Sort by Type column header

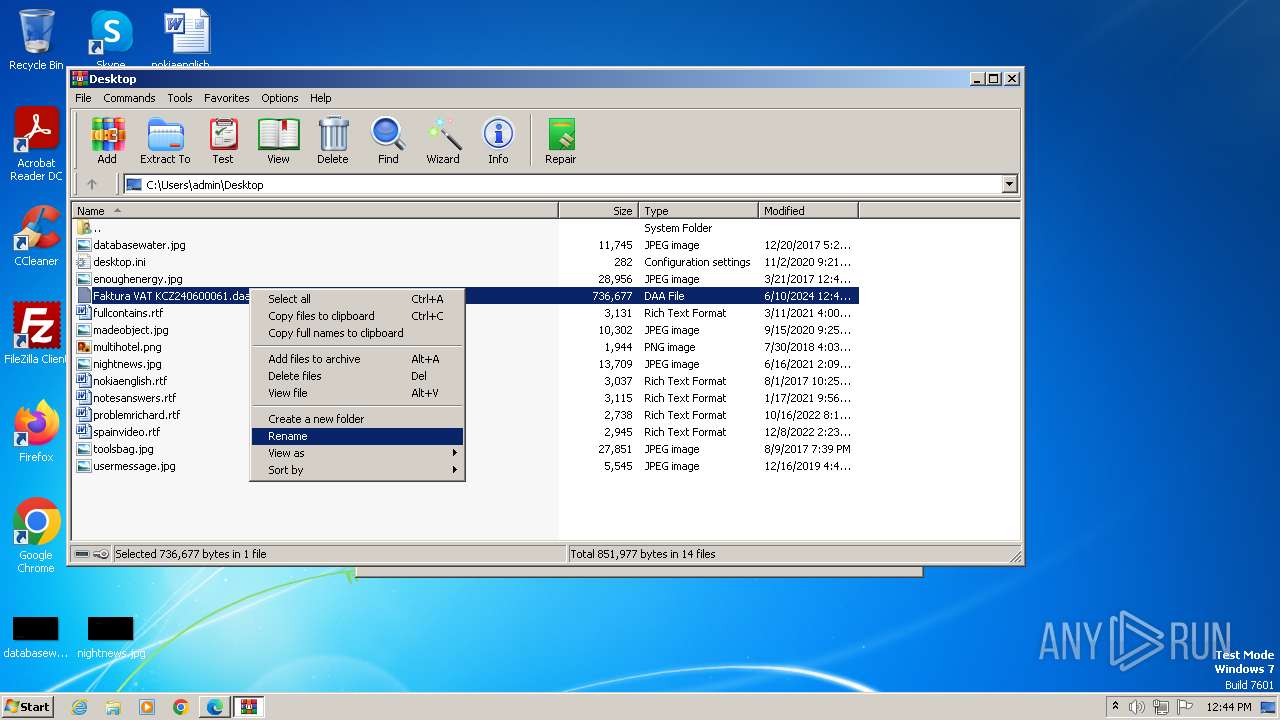pyautogui.click(x=698, y=211)
